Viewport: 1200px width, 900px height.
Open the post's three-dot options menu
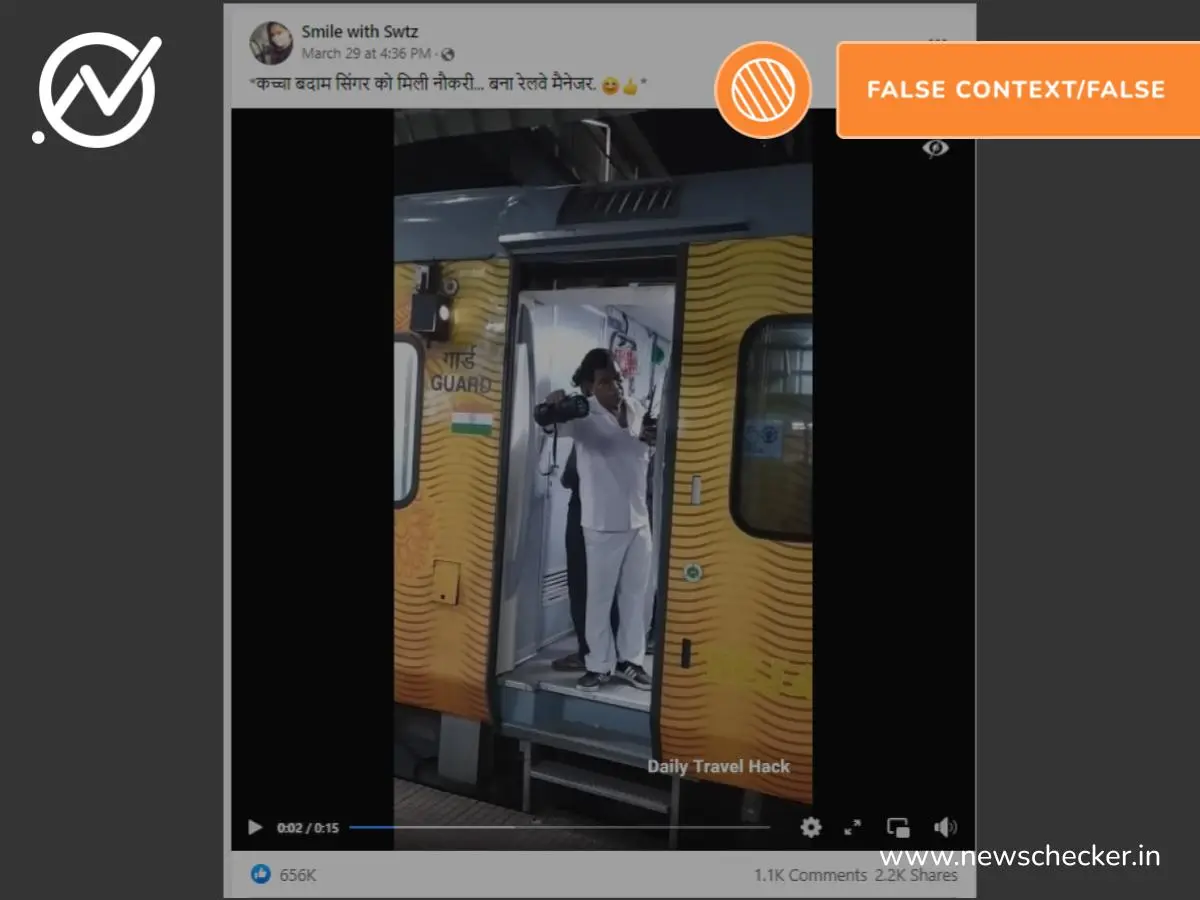click(x=937, y=40)
